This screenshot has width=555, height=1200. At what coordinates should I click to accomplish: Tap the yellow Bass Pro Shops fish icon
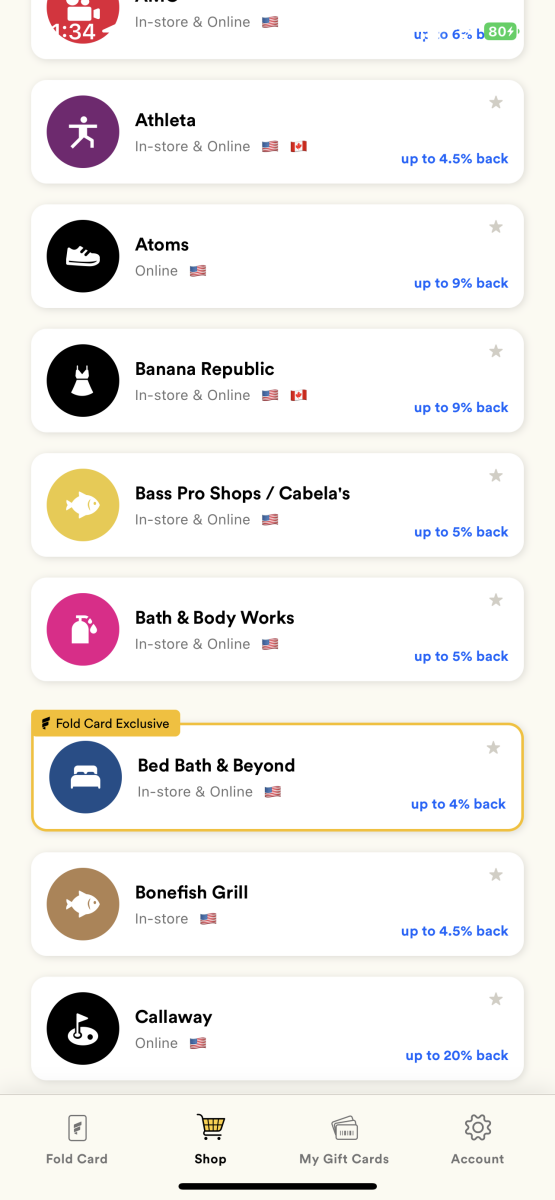[83, 505]
